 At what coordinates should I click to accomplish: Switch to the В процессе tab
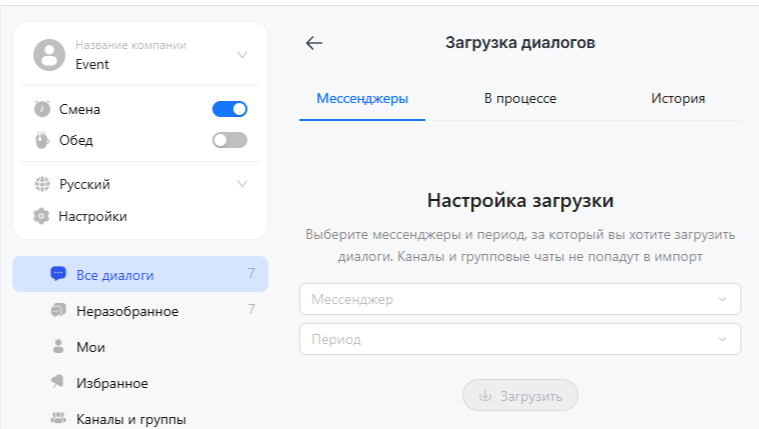(x=520, y=98)
